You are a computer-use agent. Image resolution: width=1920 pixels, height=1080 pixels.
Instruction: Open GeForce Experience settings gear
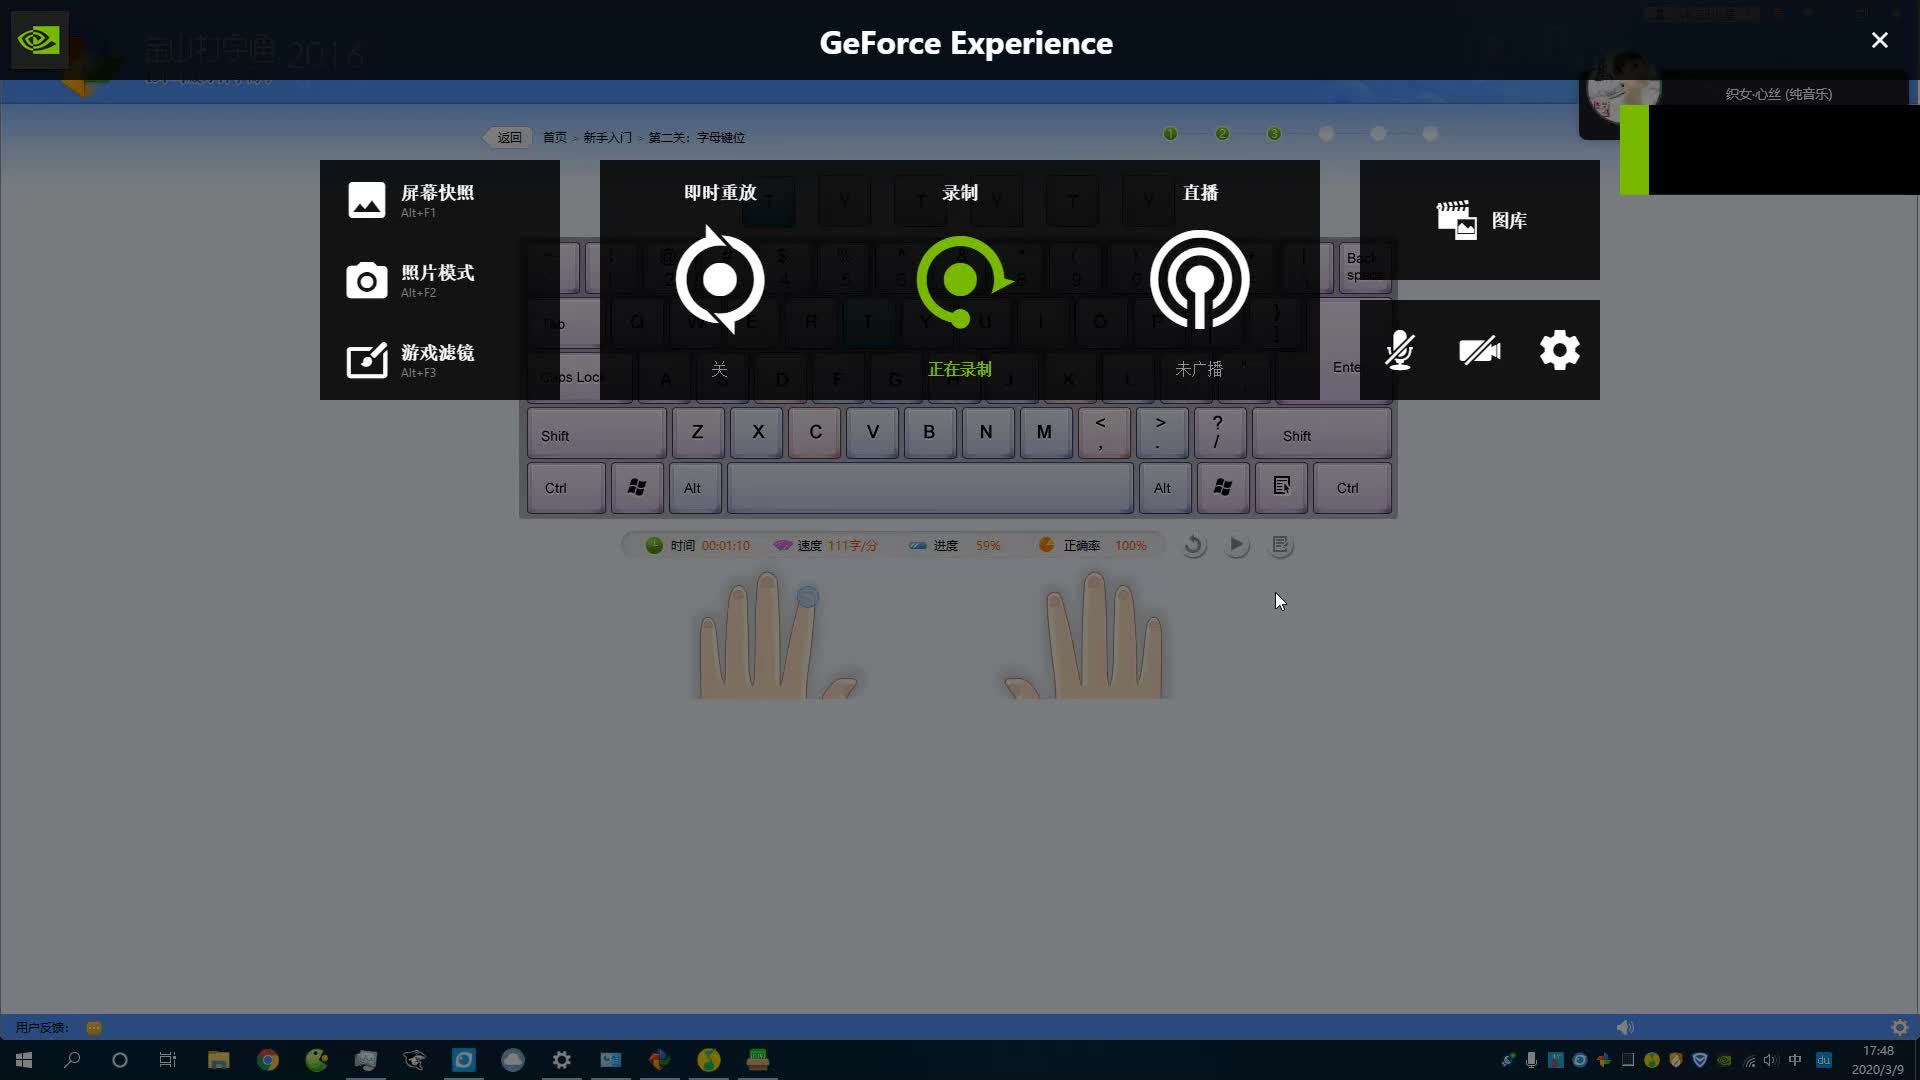[x=1560, y=350]
